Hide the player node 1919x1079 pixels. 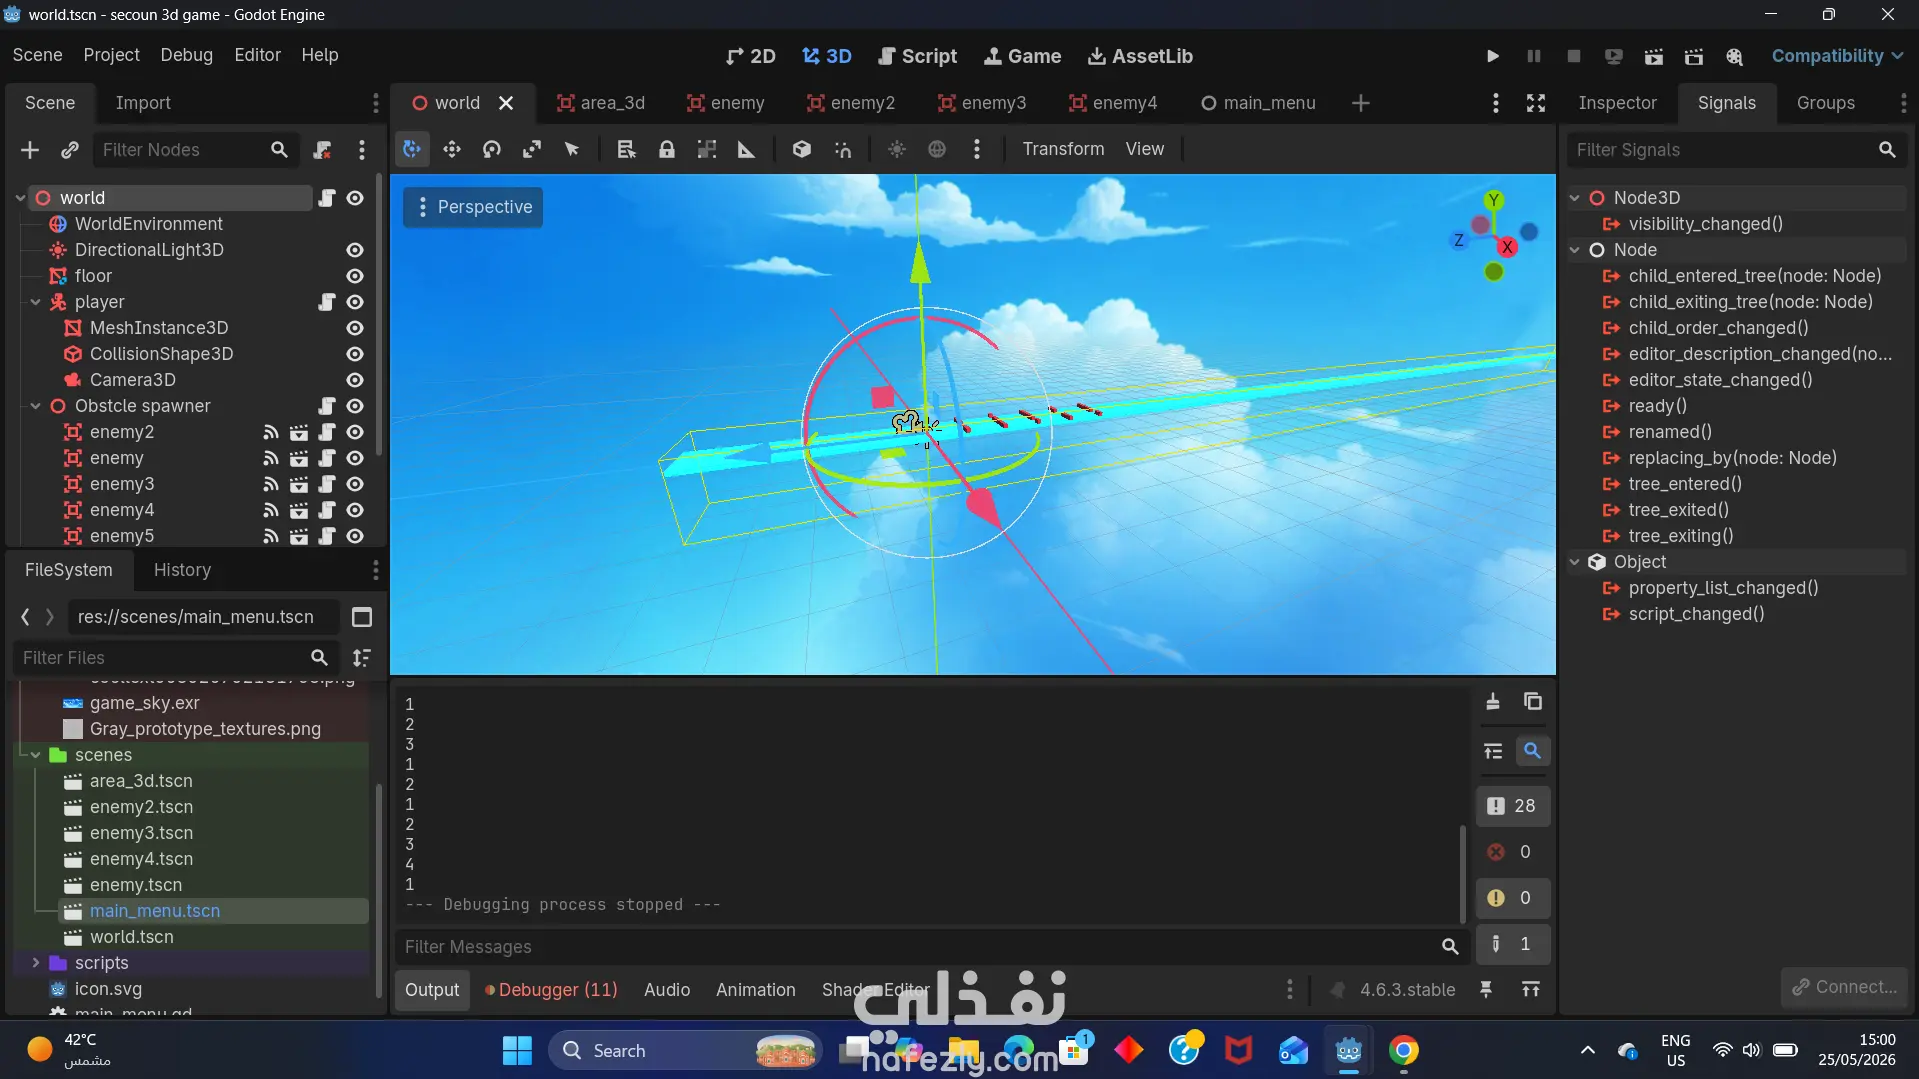[355, 302]
